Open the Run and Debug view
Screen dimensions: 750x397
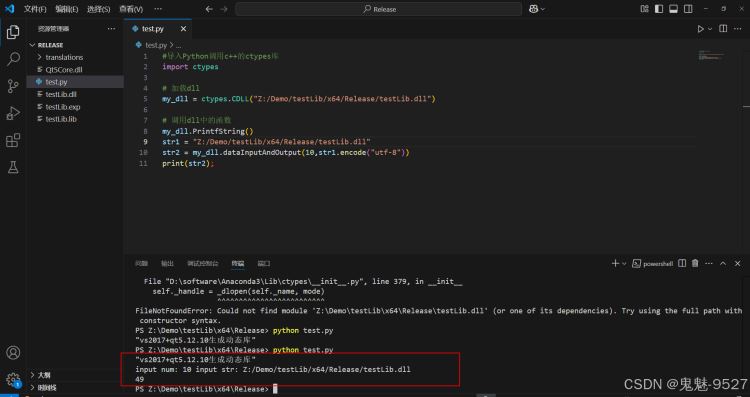pos(13,113)
